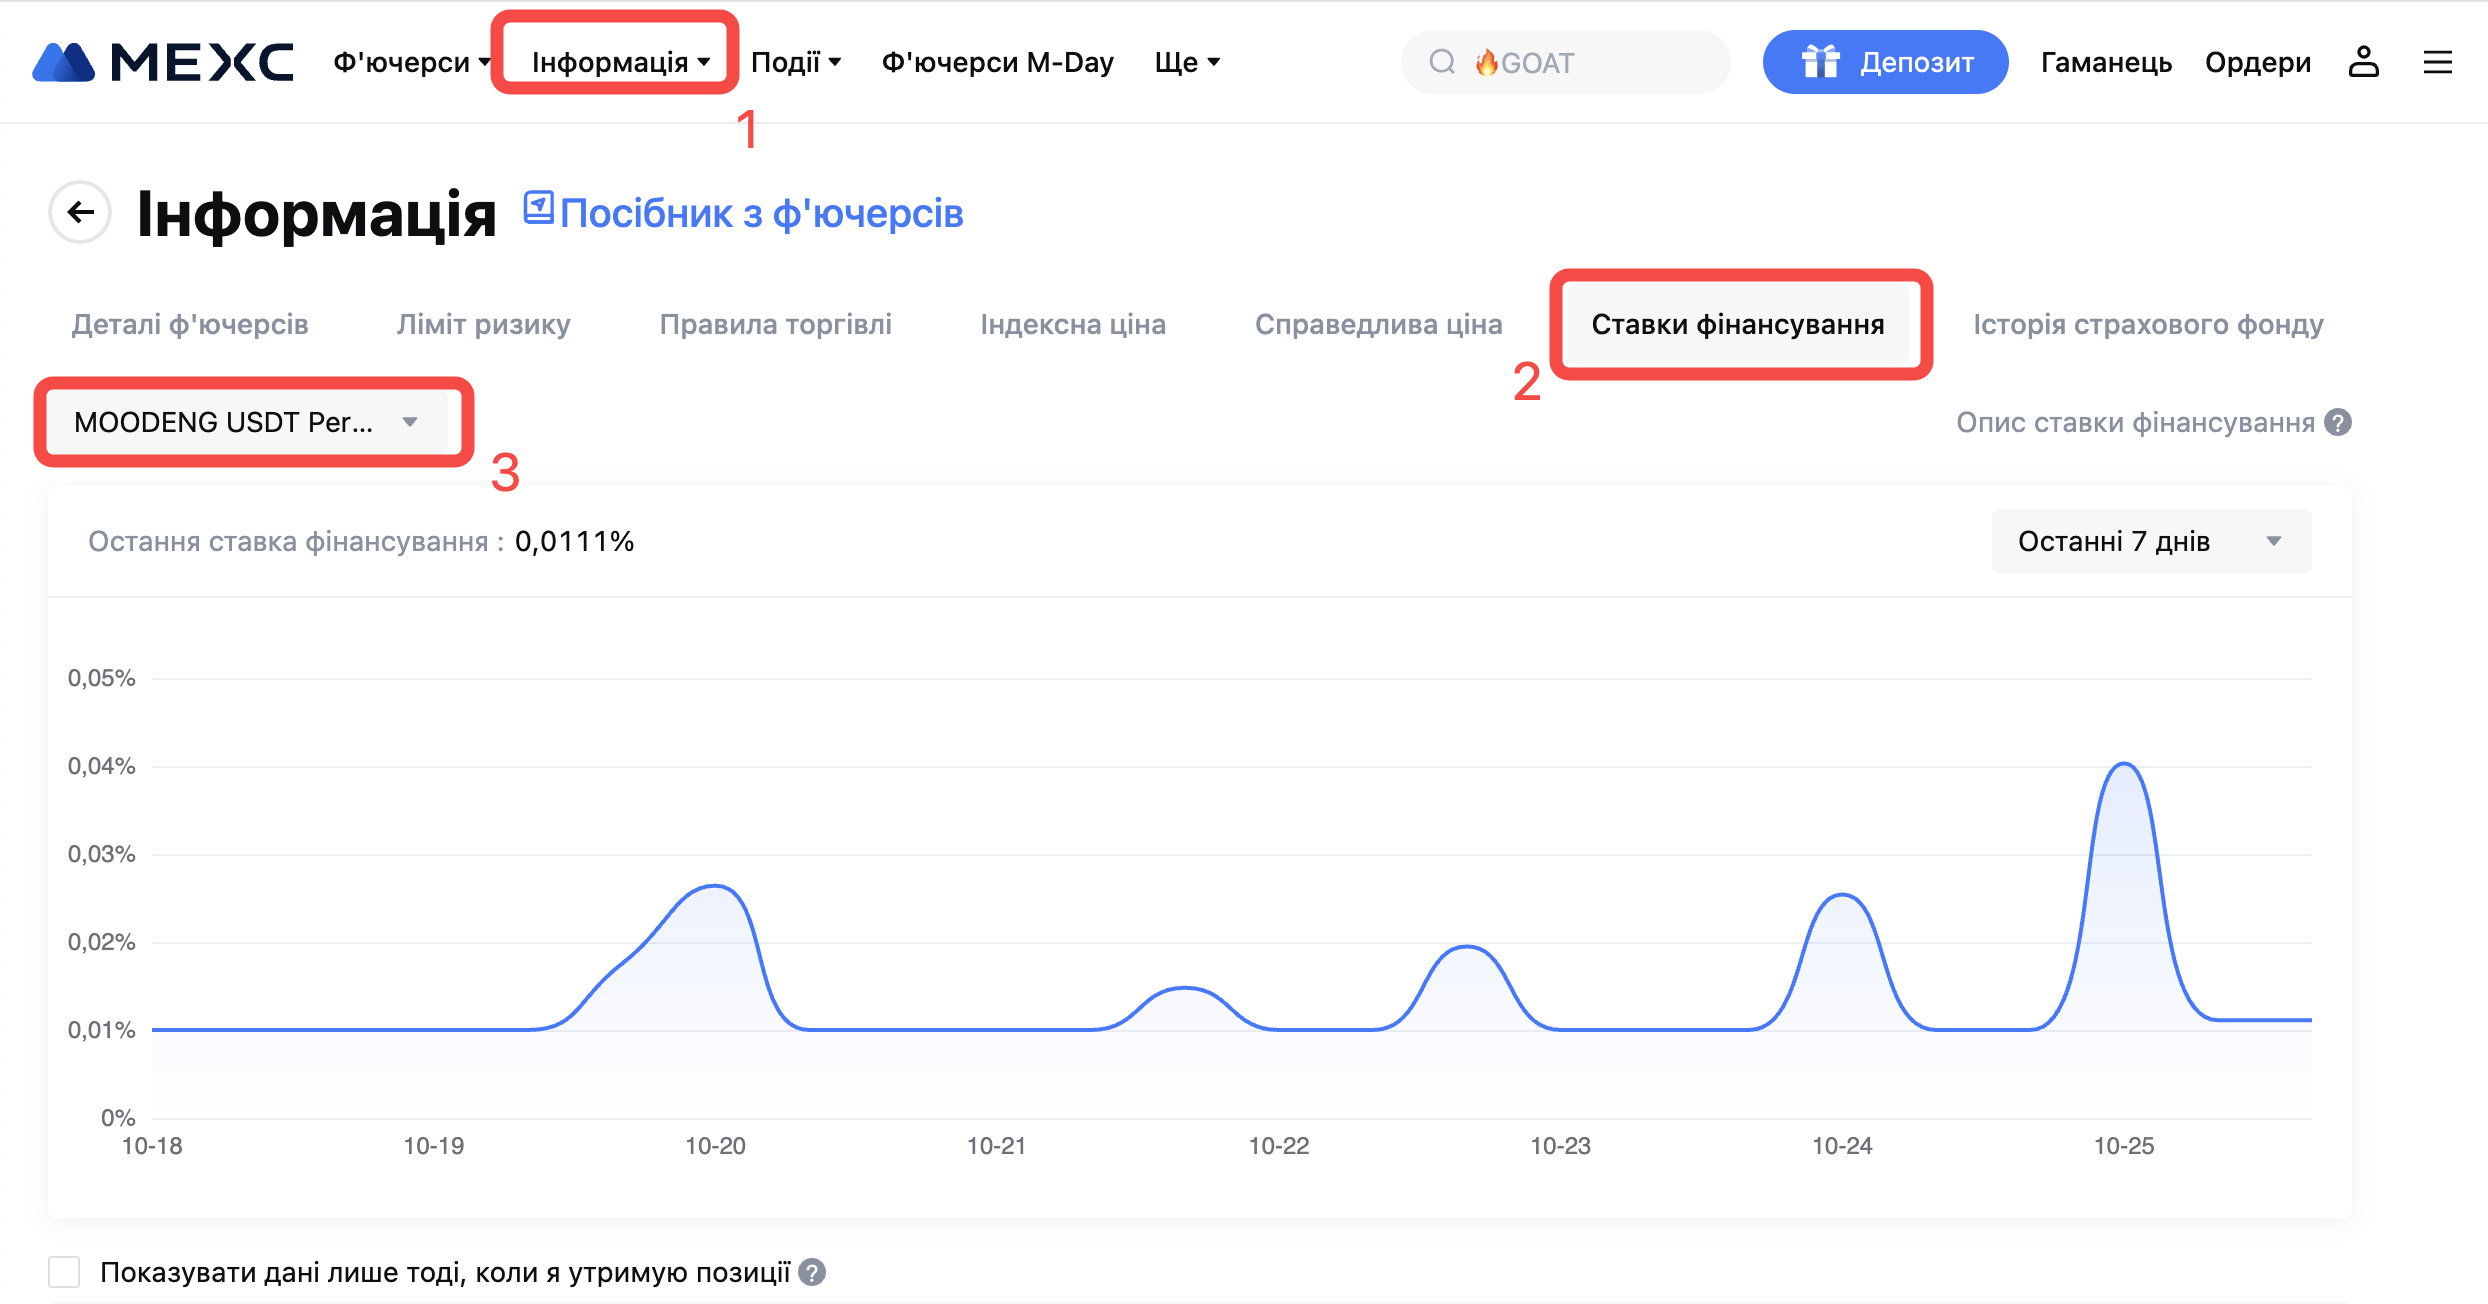Click the MEXC logo
This screenshot has height=1304, width=2488.
pyautogui.click(x=163, y=62)
